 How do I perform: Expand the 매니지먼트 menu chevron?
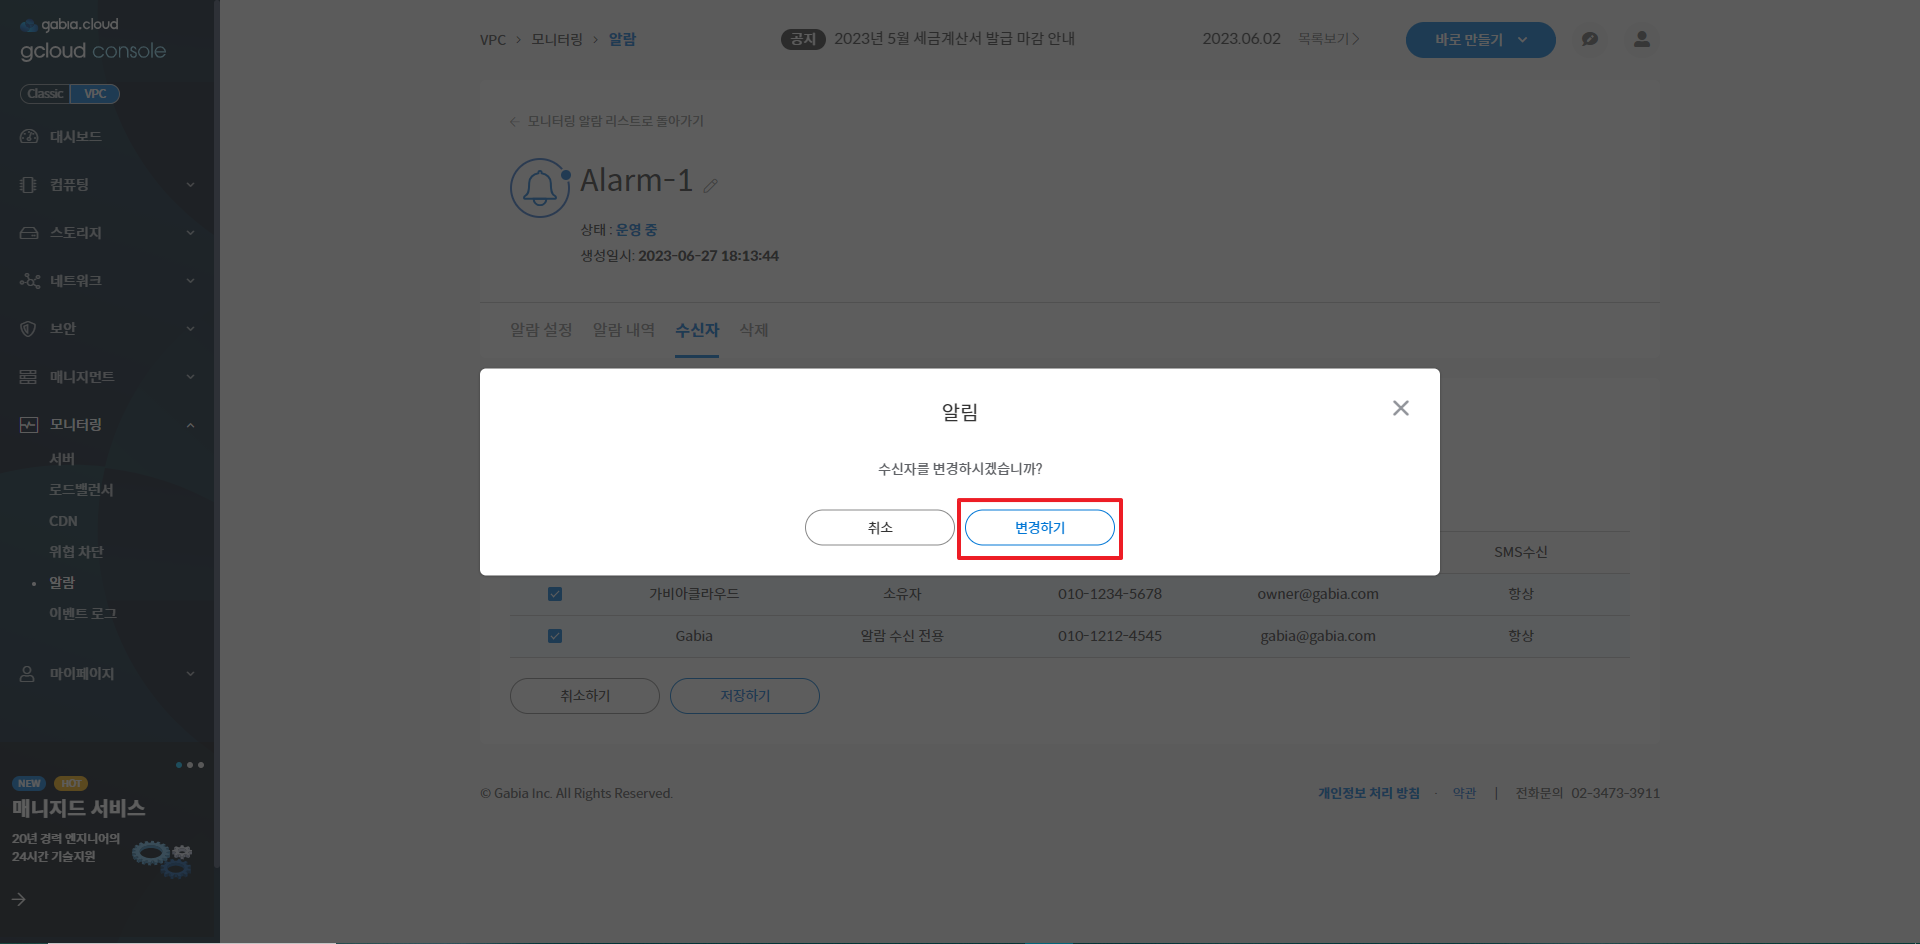[190, 377]
